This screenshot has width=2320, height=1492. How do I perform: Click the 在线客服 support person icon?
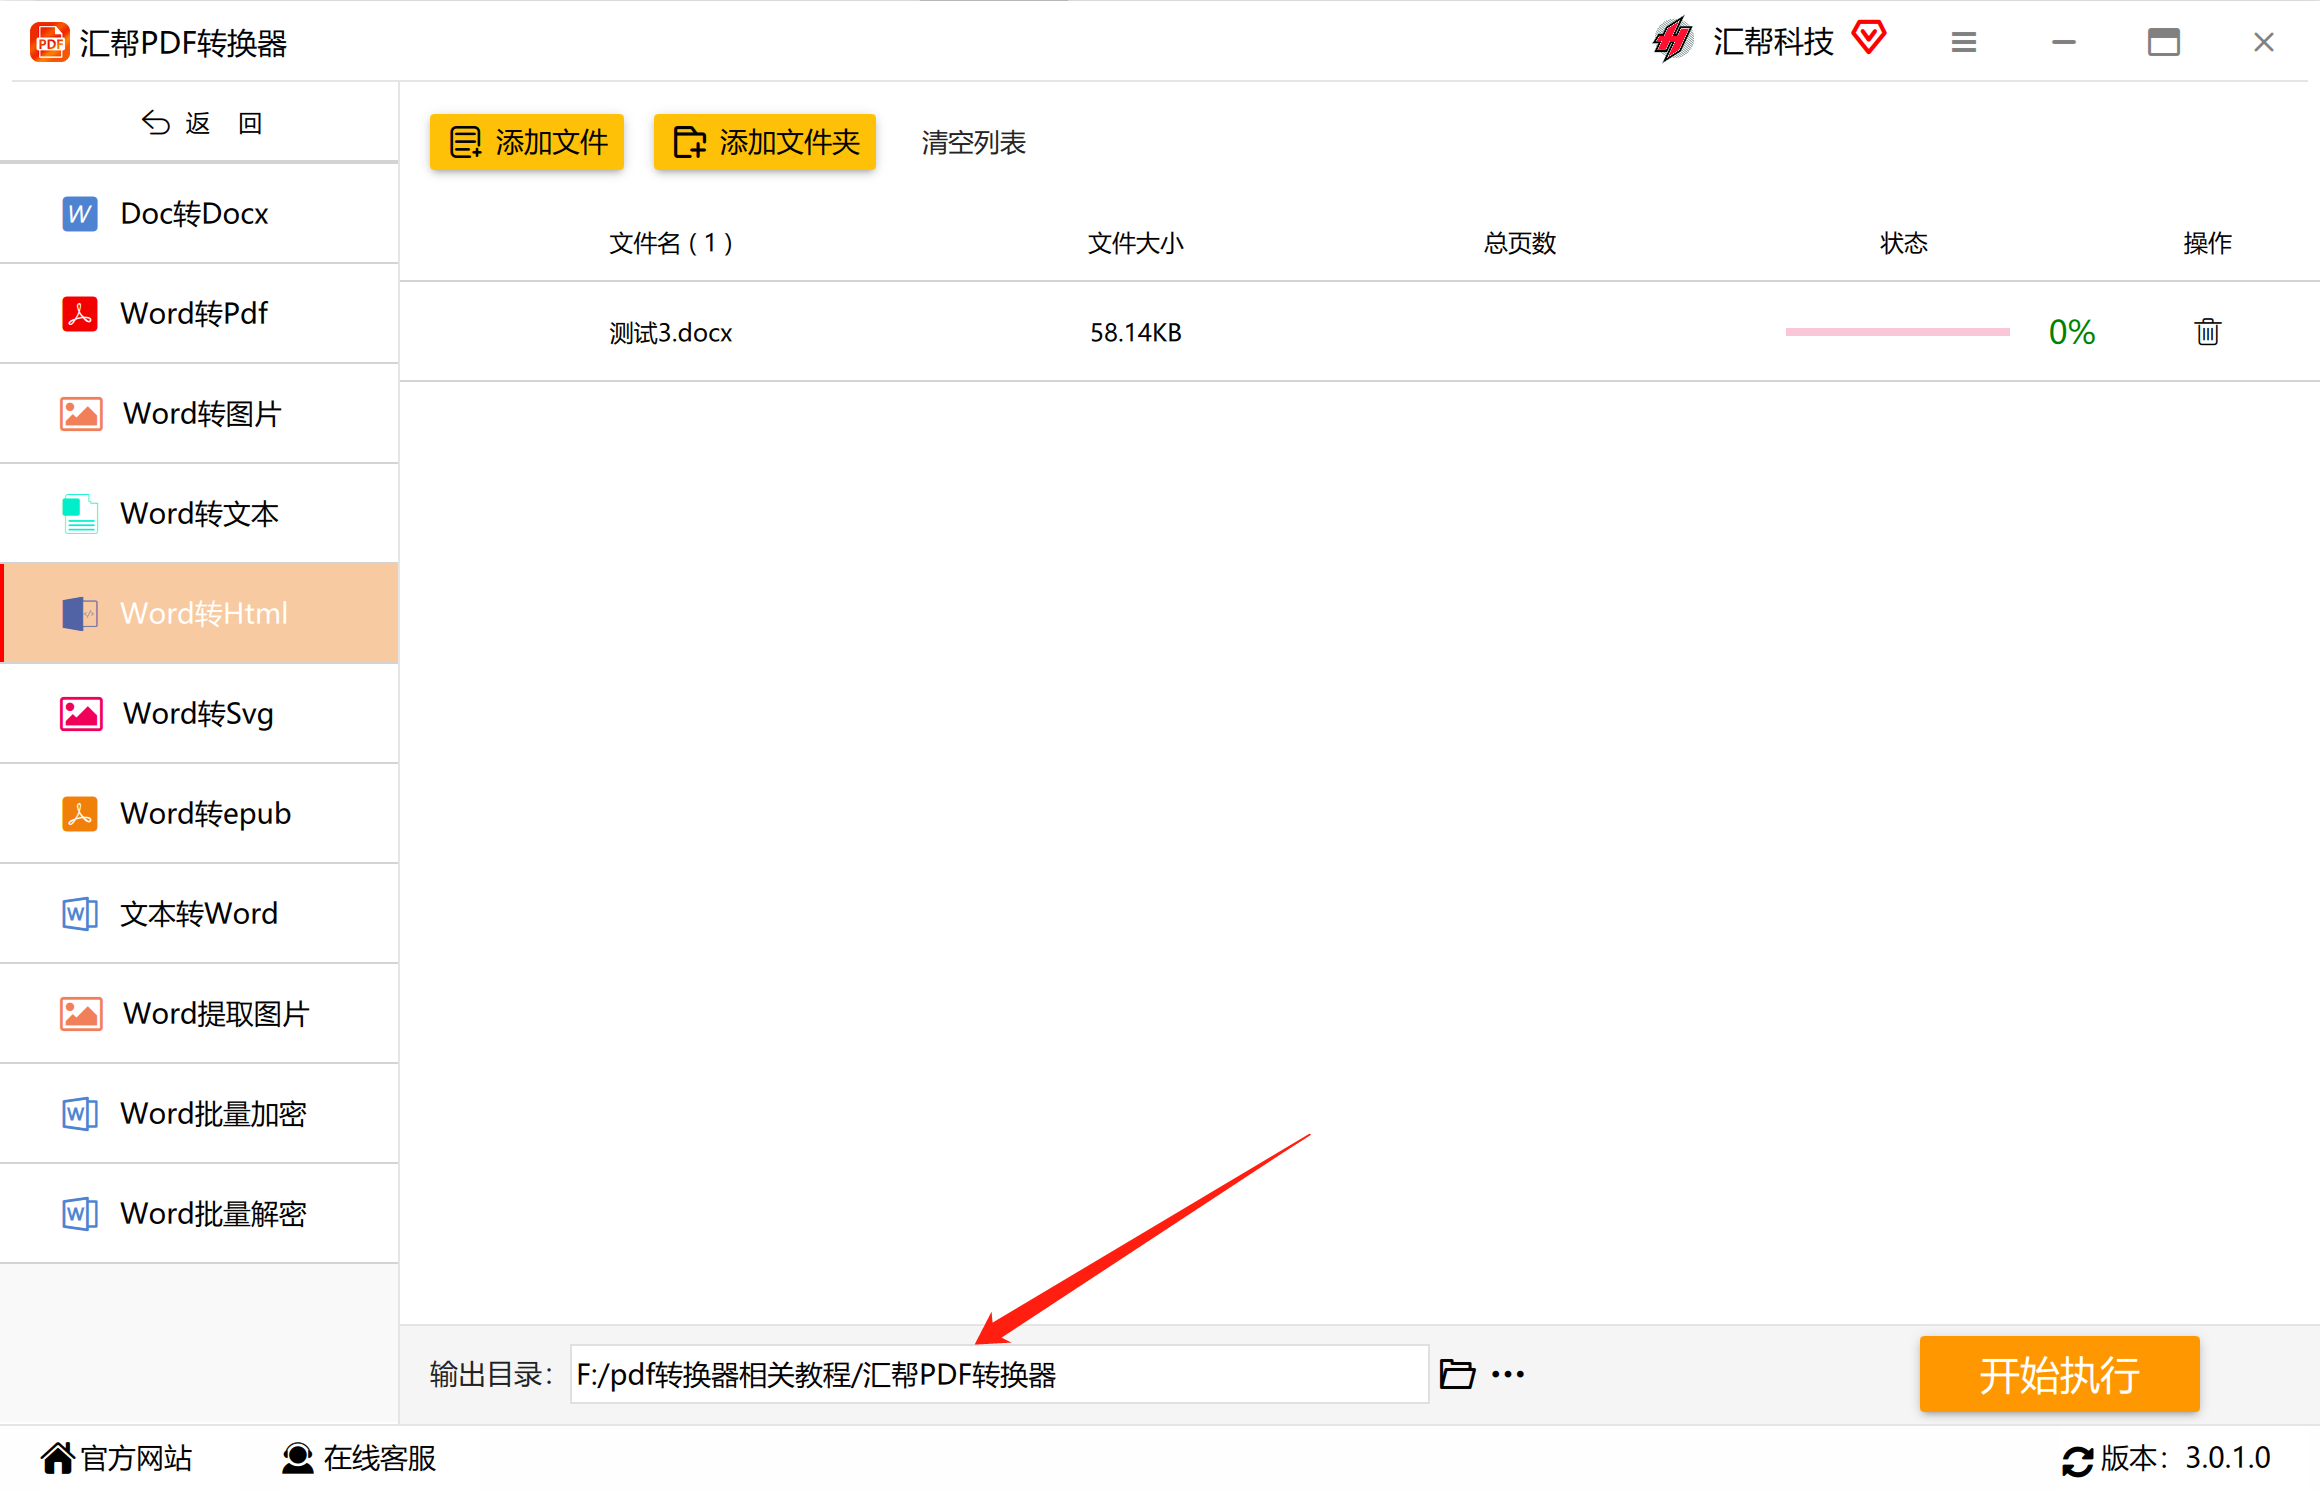[x=297, y=1458]
